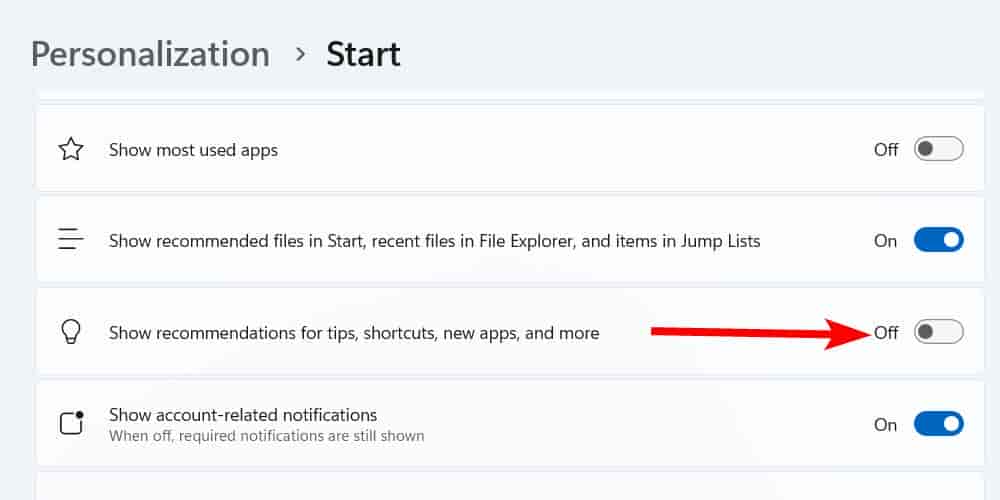The height and width of the screenshot is (500, 1000).
Task: Go back to the Personalization breadcrumb
Action: (151, 54)
